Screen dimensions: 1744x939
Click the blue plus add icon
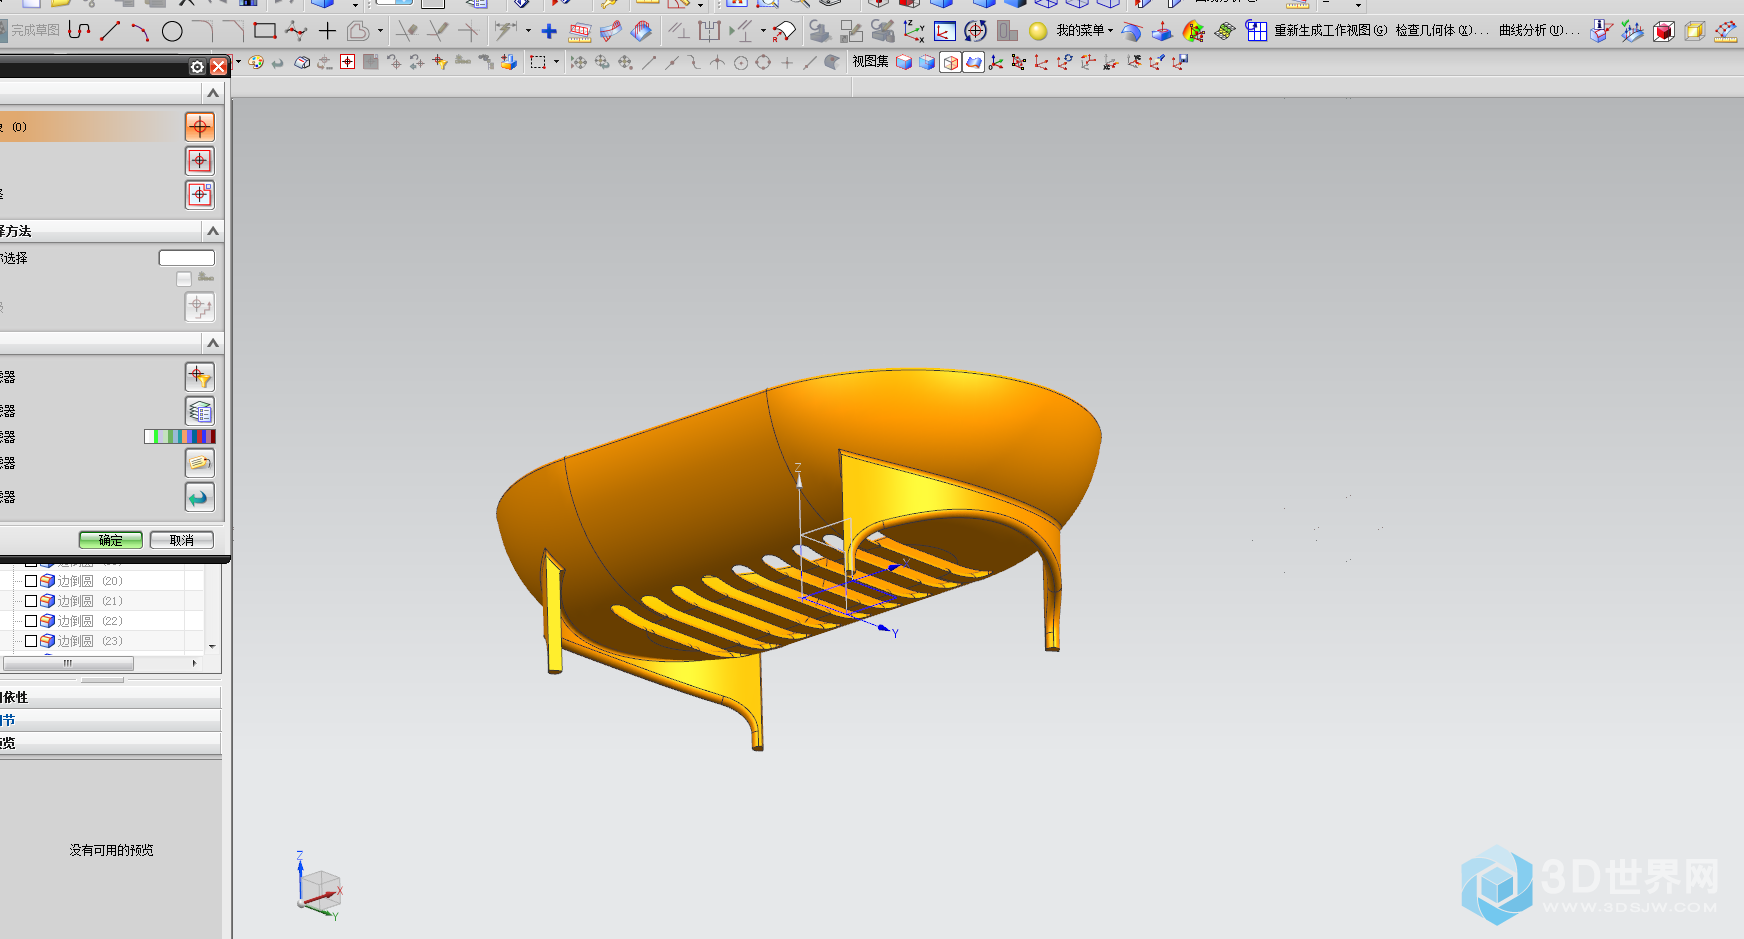[549, 32]
